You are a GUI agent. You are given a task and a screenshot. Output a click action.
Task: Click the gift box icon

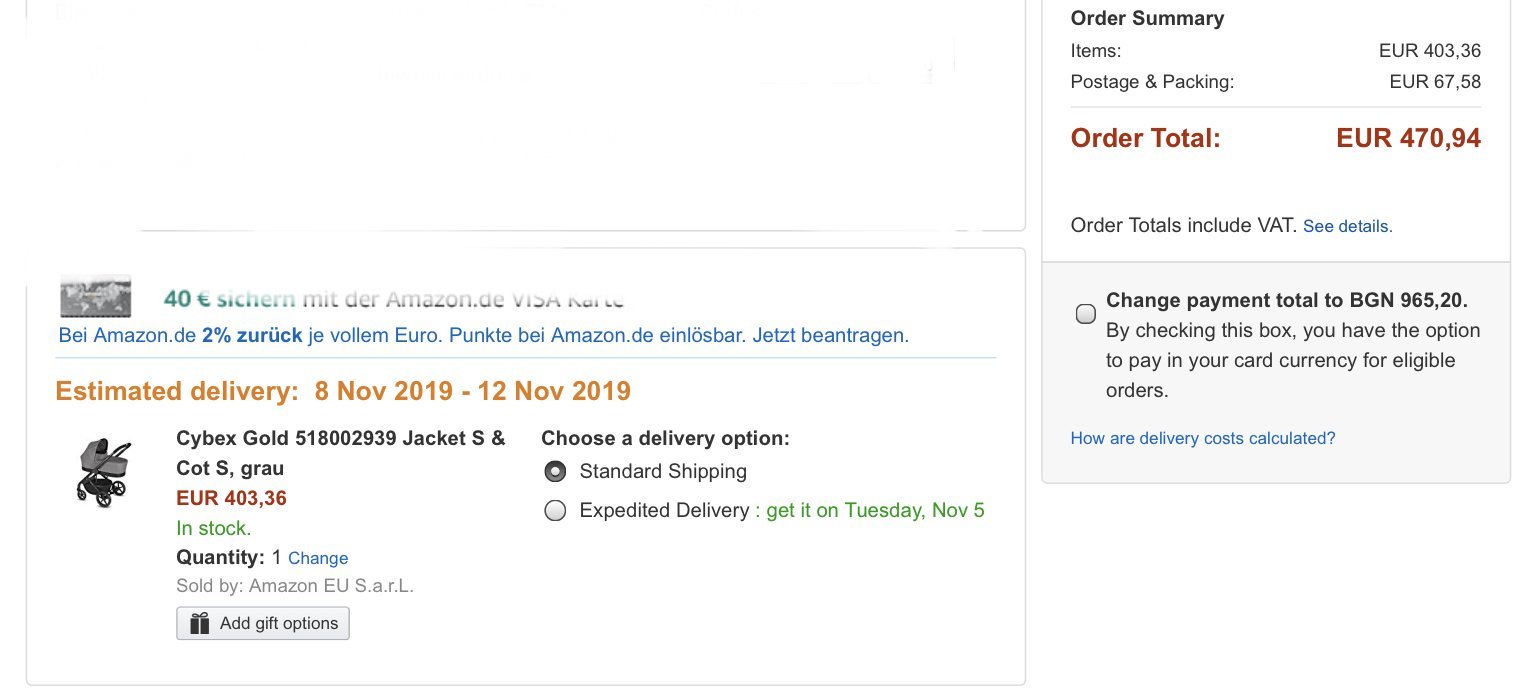pyautogui.click(x=200, y=623)
